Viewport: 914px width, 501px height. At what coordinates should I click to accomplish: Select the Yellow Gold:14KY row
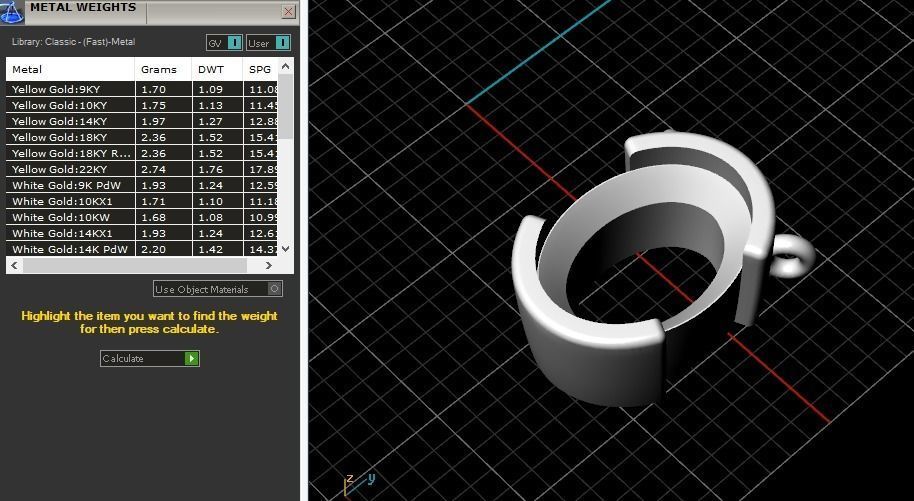pos(142,121)
